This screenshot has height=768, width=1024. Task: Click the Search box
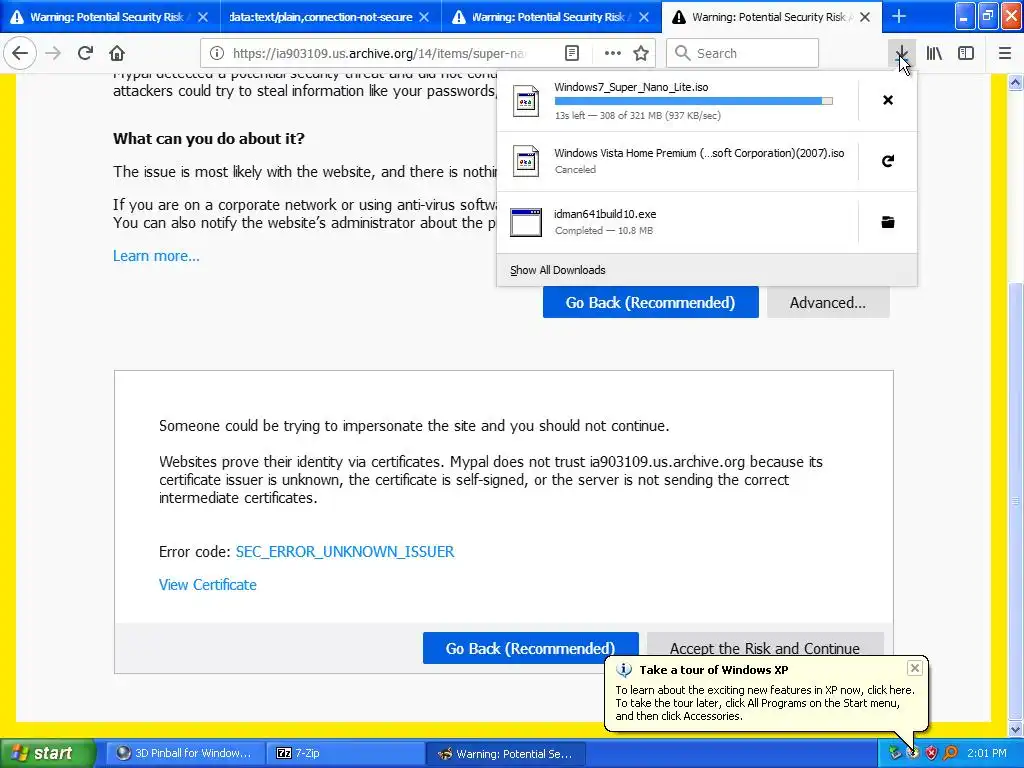[742, 53]
